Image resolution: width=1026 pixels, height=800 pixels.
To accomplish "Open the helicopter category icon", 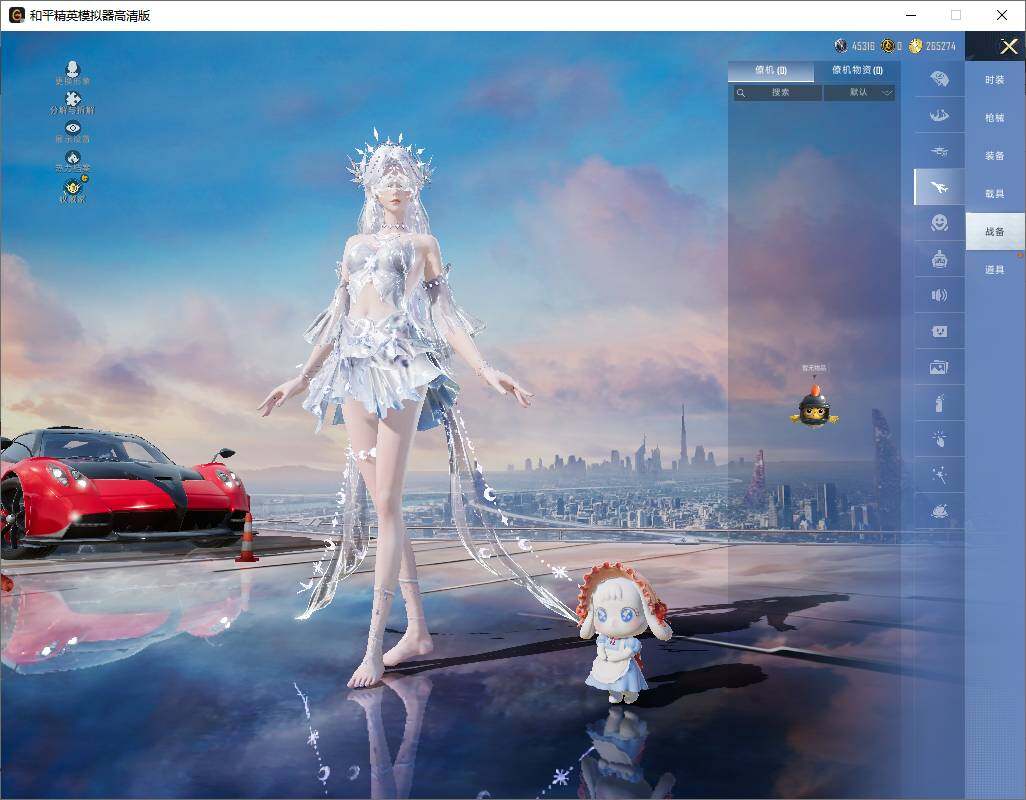I will point(939,151).
